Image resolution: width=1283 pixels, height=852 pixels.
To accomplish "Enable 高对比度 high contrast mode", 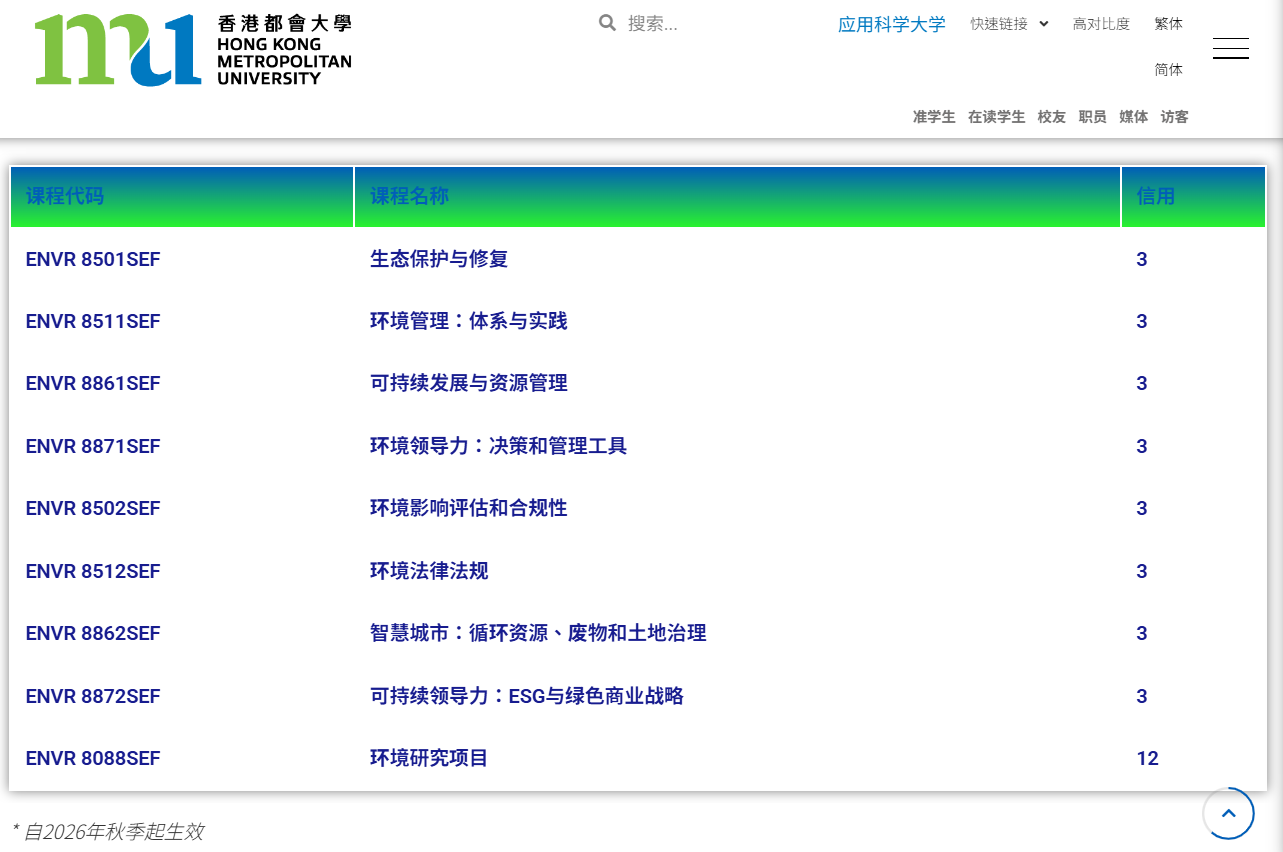I will (1100, 24).
